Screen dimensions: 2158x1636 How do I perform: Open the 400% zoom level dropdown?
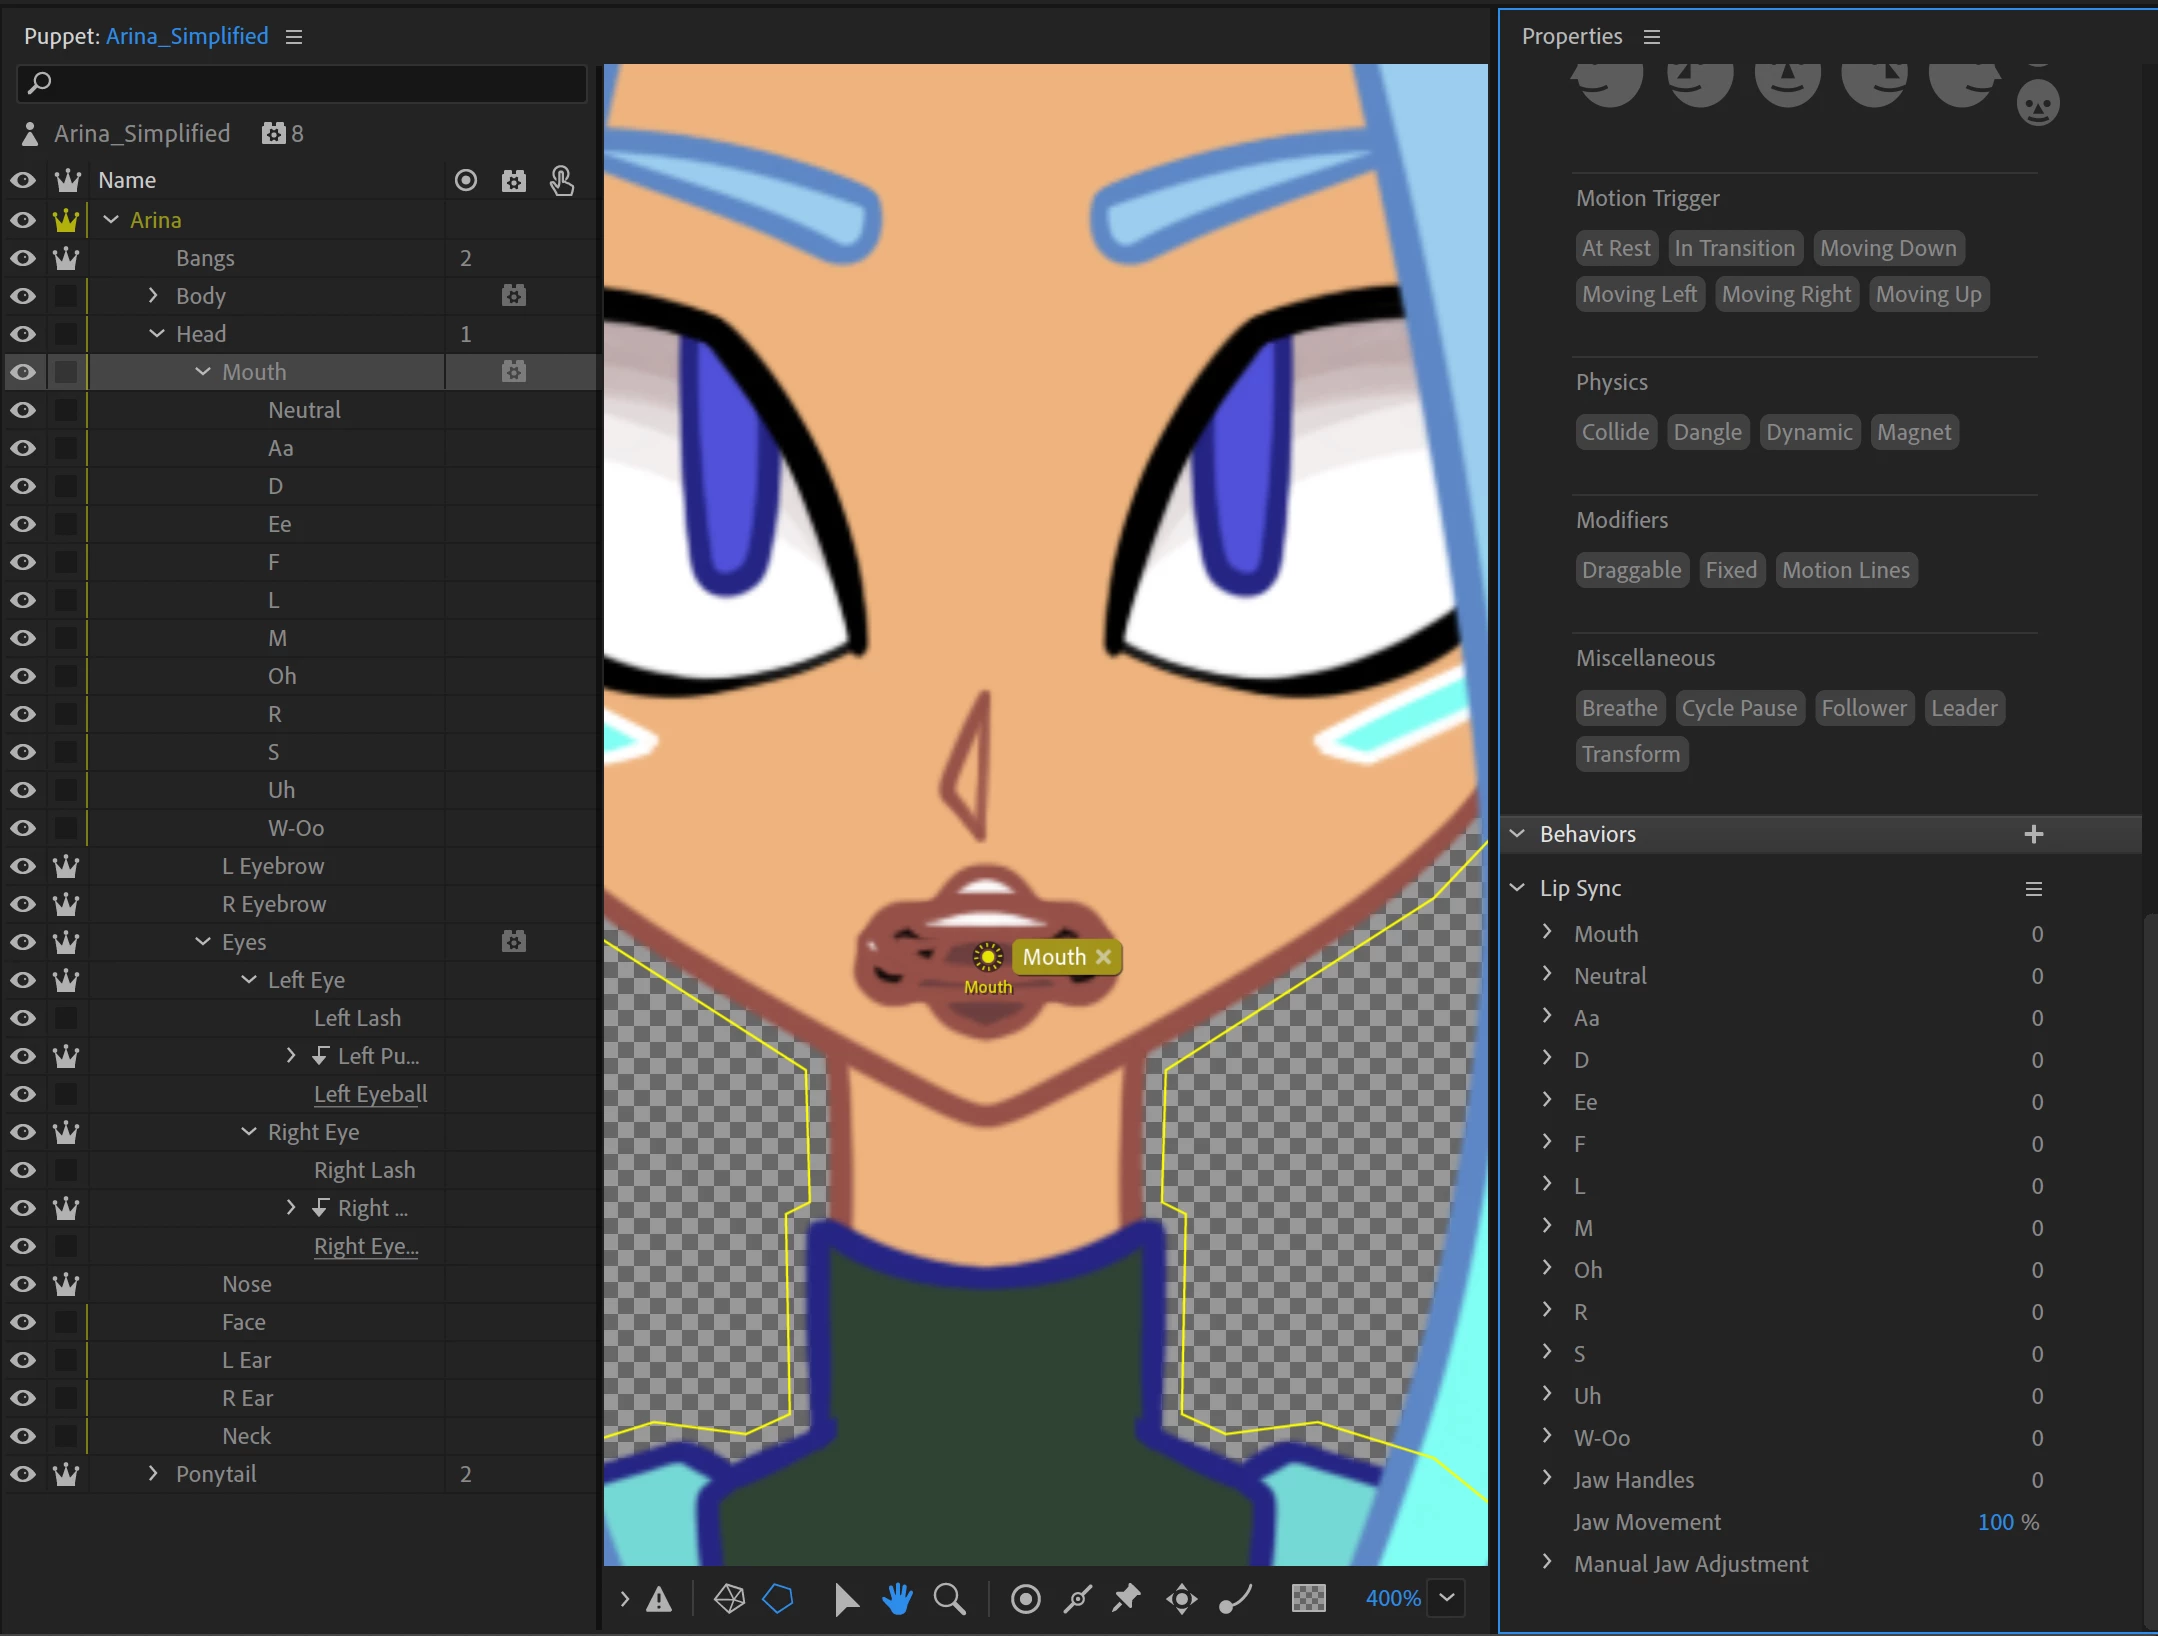point(1447,1598)
